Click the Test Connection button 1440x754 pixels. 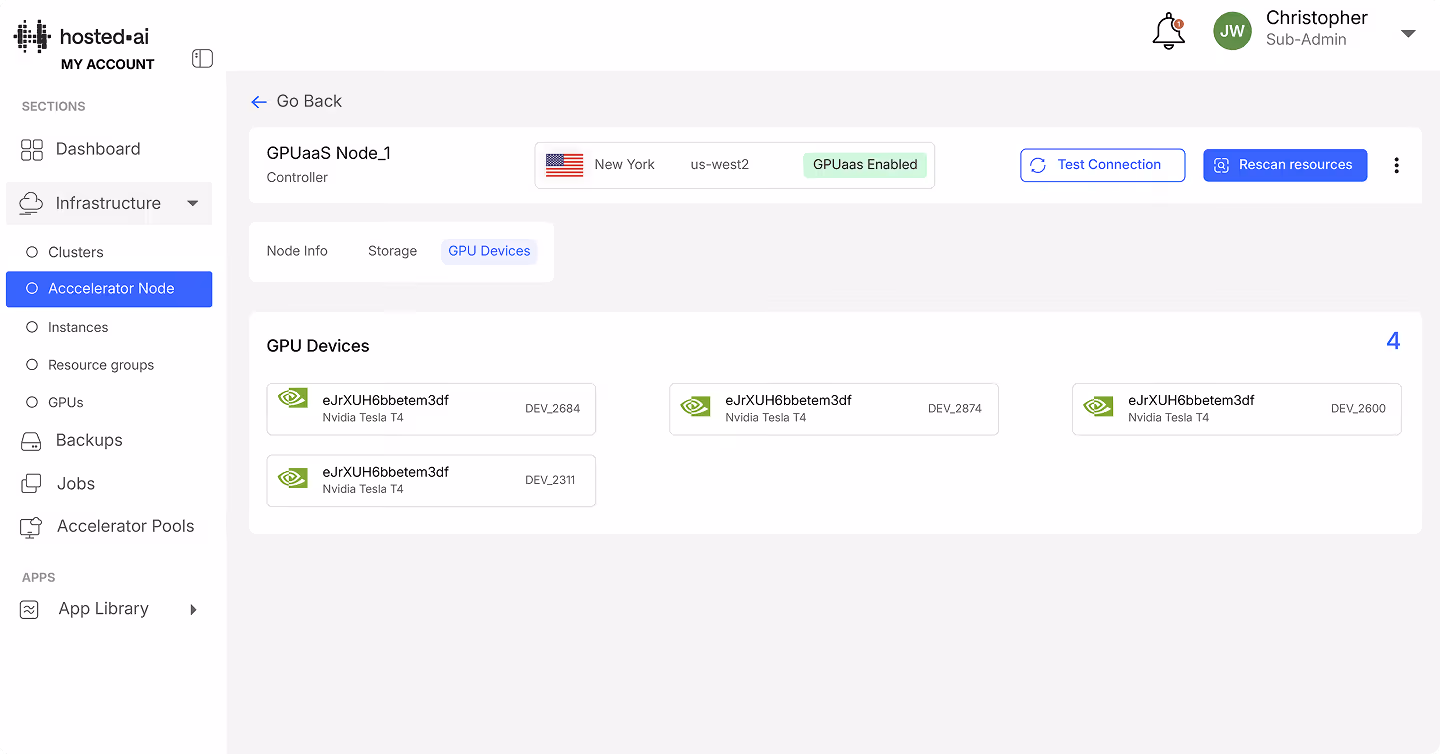coord(1102,165)
